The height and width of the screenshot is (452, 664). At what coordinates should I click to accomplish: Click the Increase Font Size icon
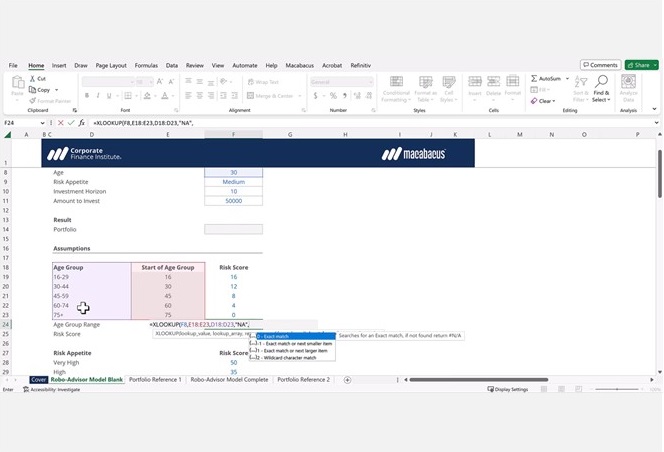coord(160,81)
